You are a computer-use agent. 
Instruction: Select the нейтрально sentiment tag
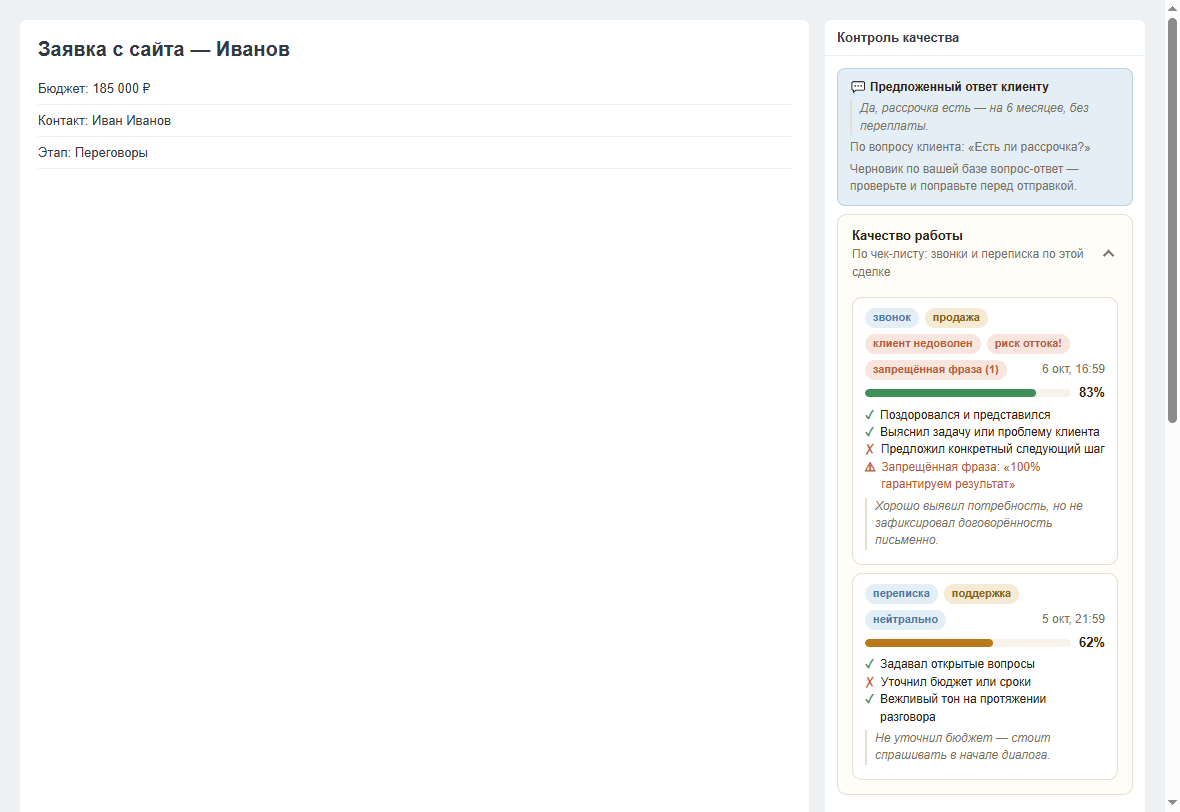tap(905, 619)
